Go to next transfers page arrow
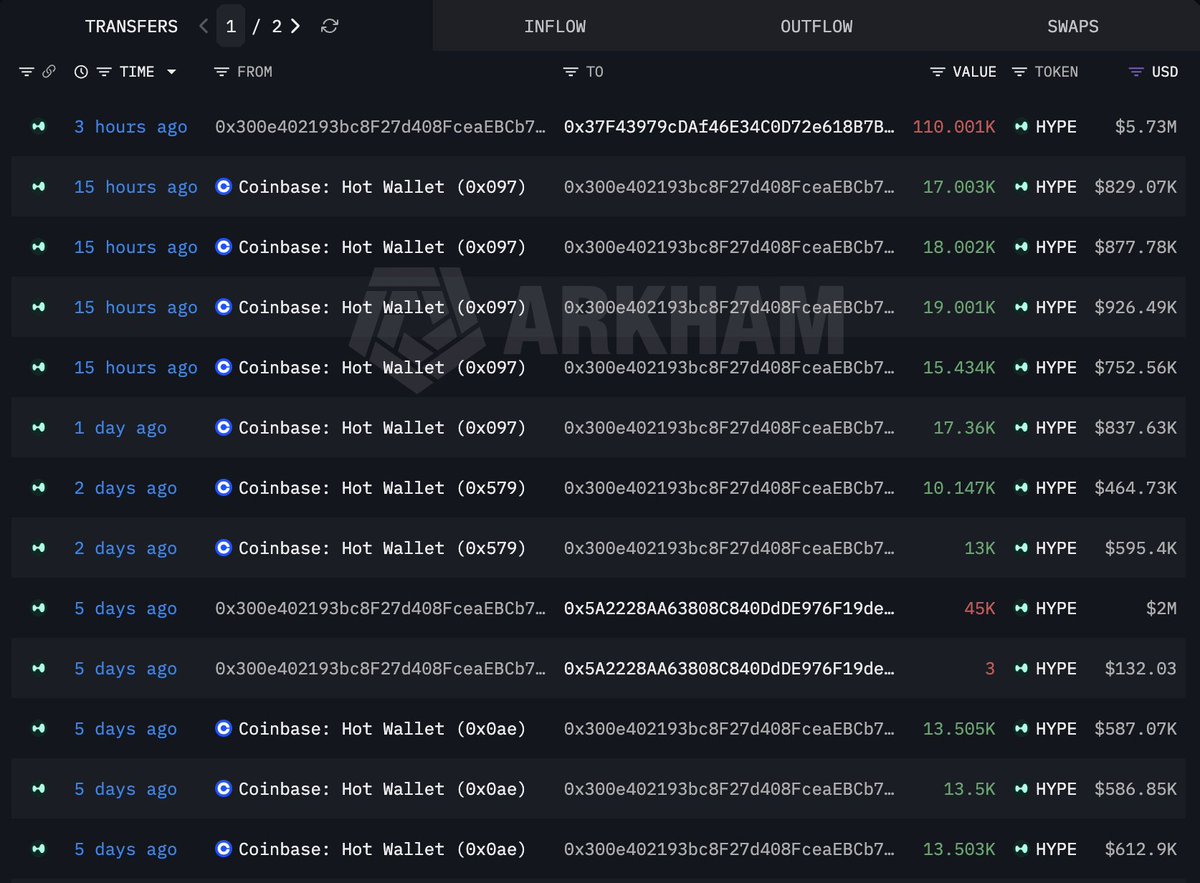This screenshot has width=1200, height=883. pos(295,26)
